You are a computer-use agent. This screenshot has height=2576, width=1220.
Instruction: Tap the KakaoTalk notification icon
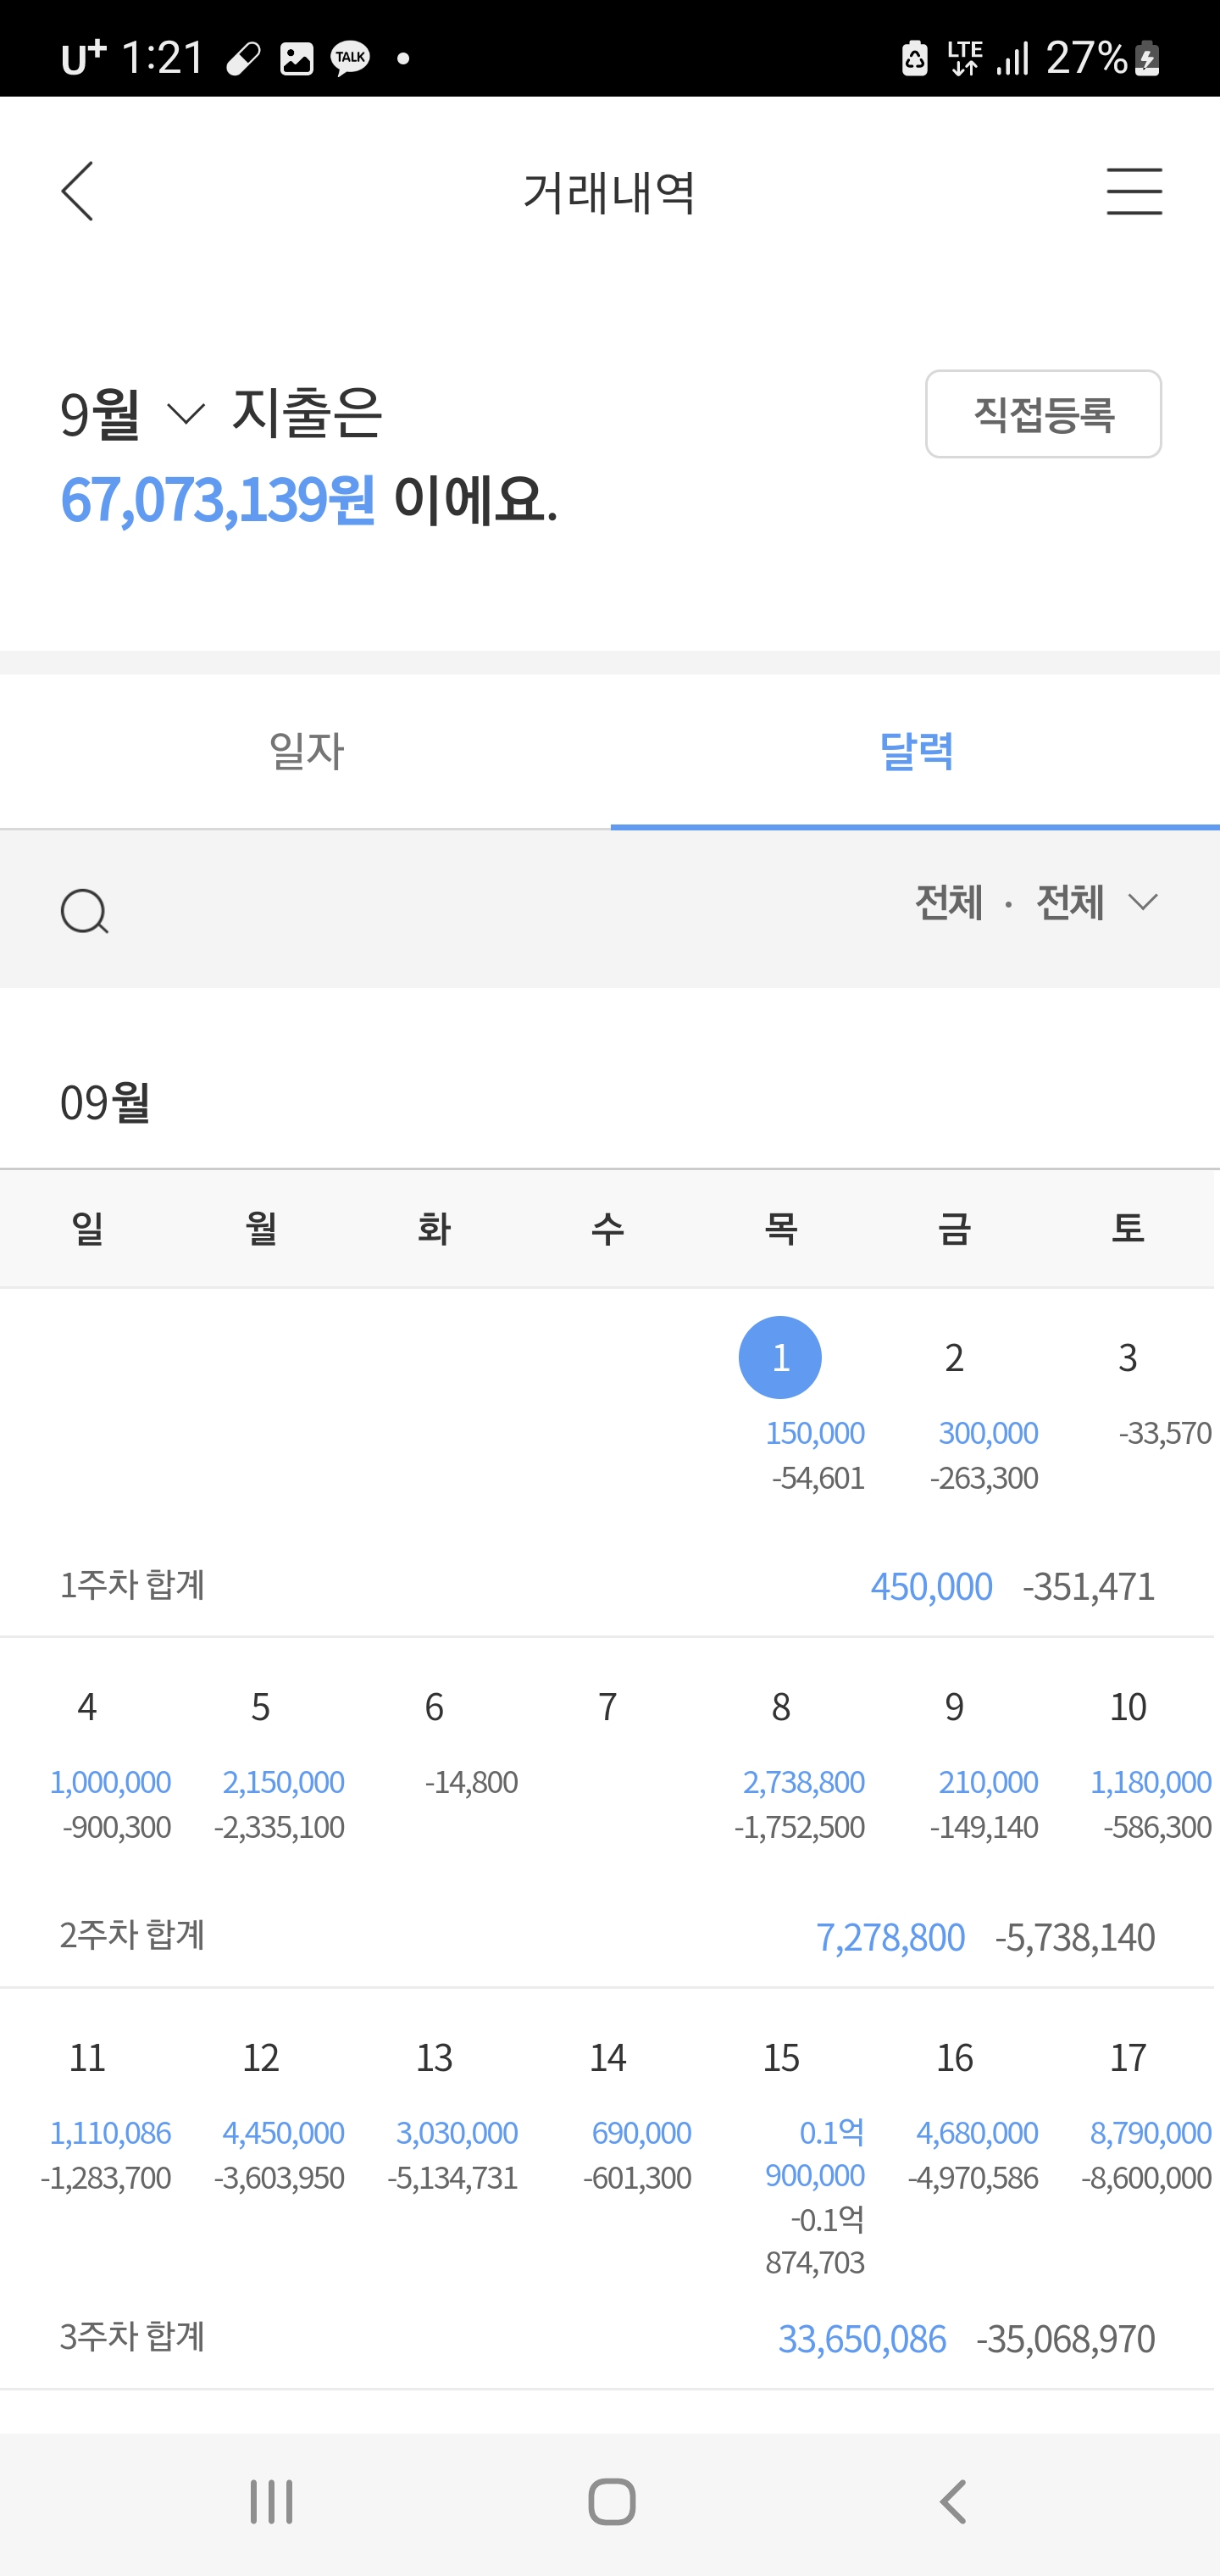click(x=350, y=58)
